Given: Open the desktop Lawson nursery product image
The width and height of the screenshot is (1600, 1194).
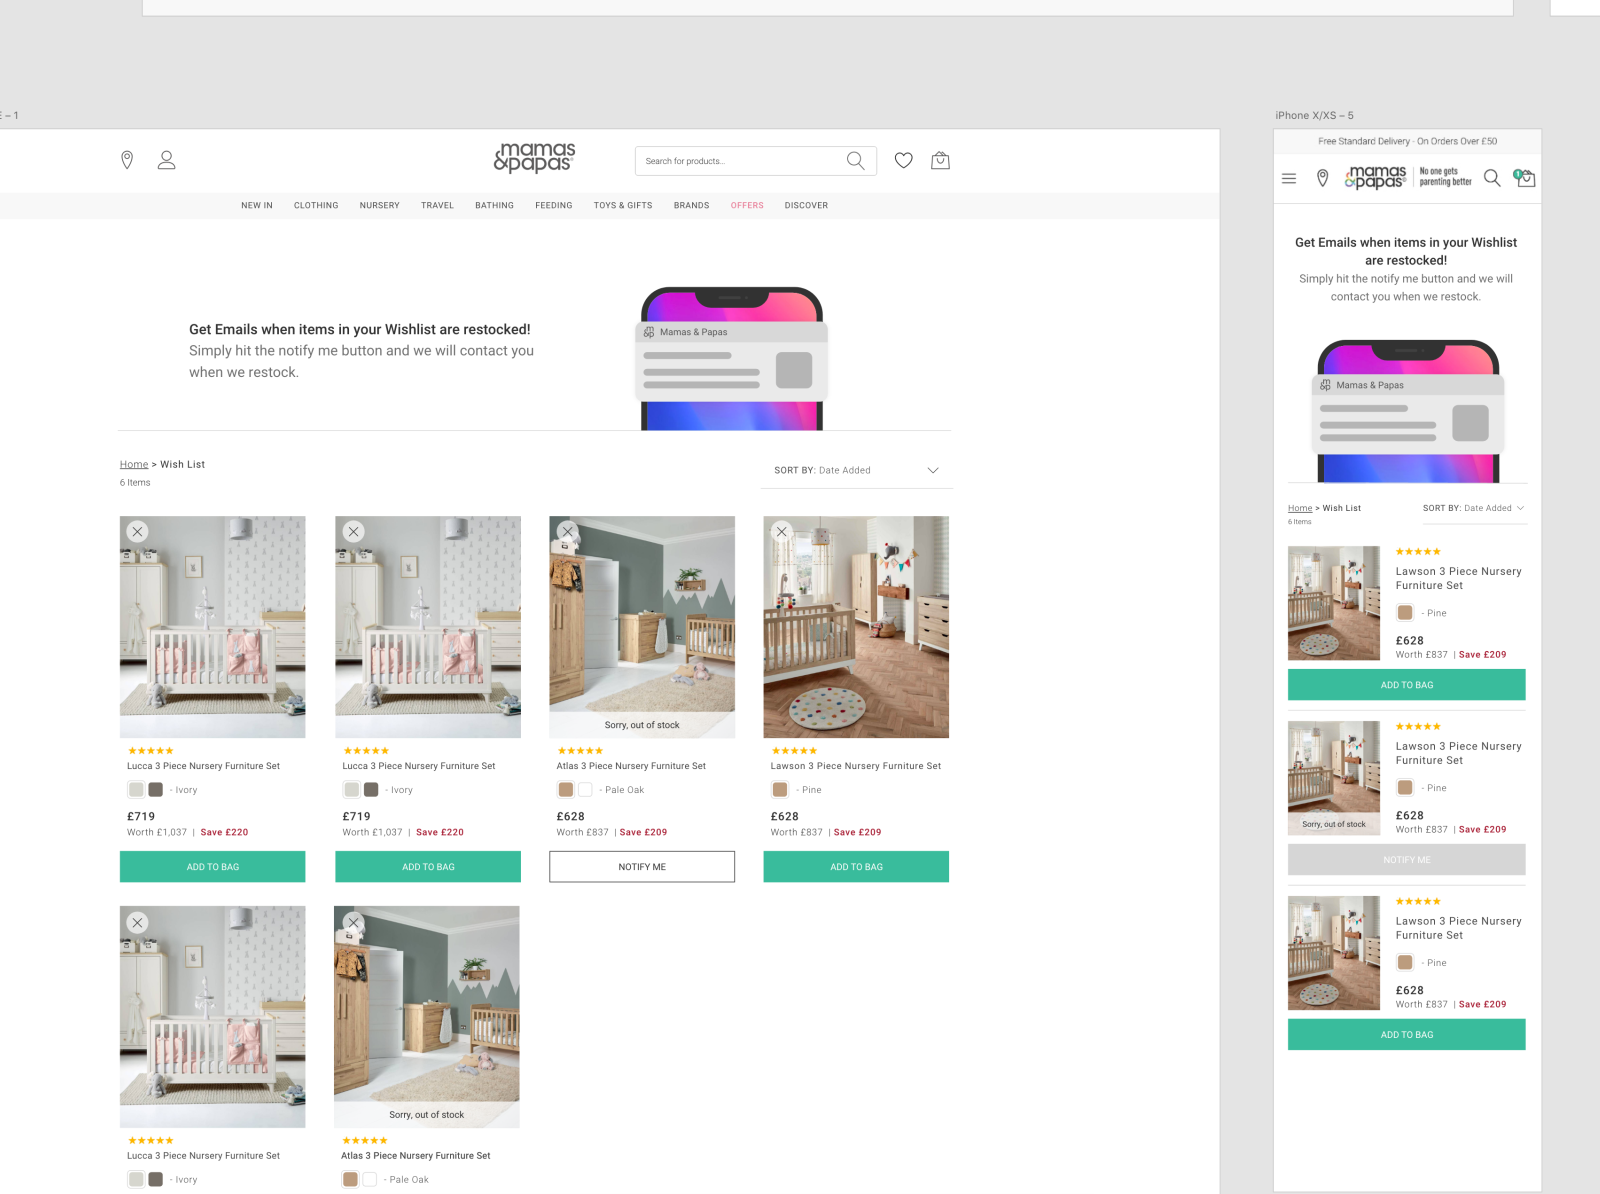Looking at the screenshot, I should tap(856, 627).
